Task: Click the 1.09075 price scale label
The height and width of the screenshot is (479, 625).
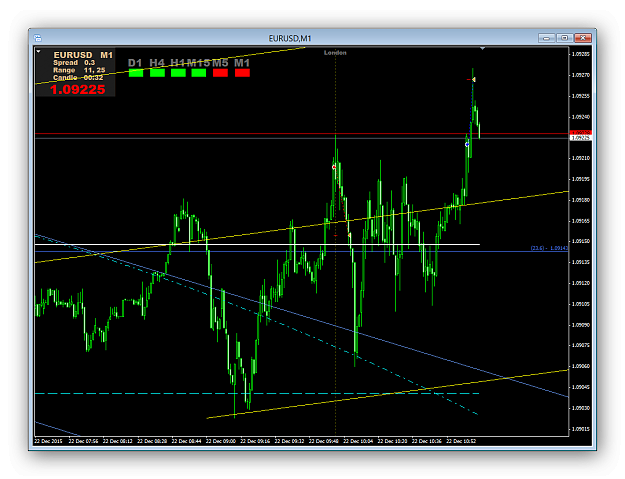Action: tap(581, 346)
